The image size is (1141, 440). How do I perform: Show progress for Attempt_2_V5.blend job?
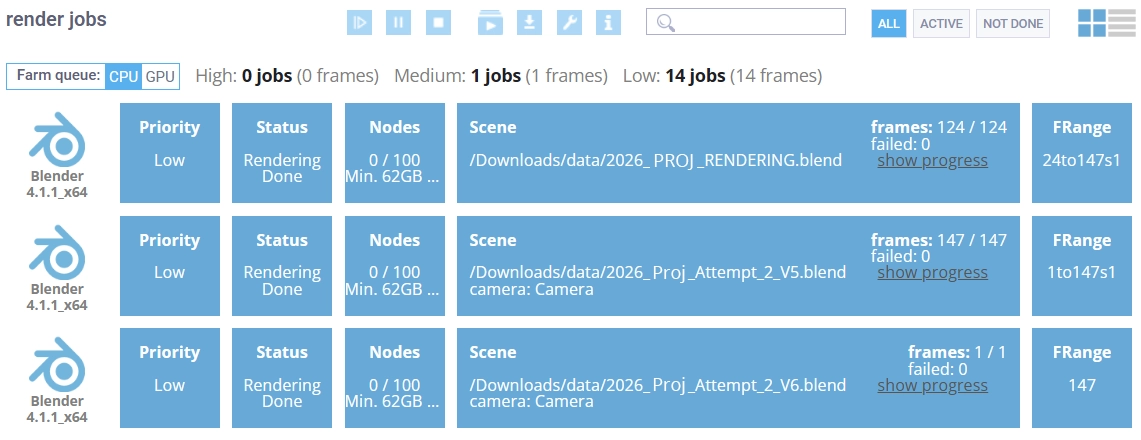(932, 273)
